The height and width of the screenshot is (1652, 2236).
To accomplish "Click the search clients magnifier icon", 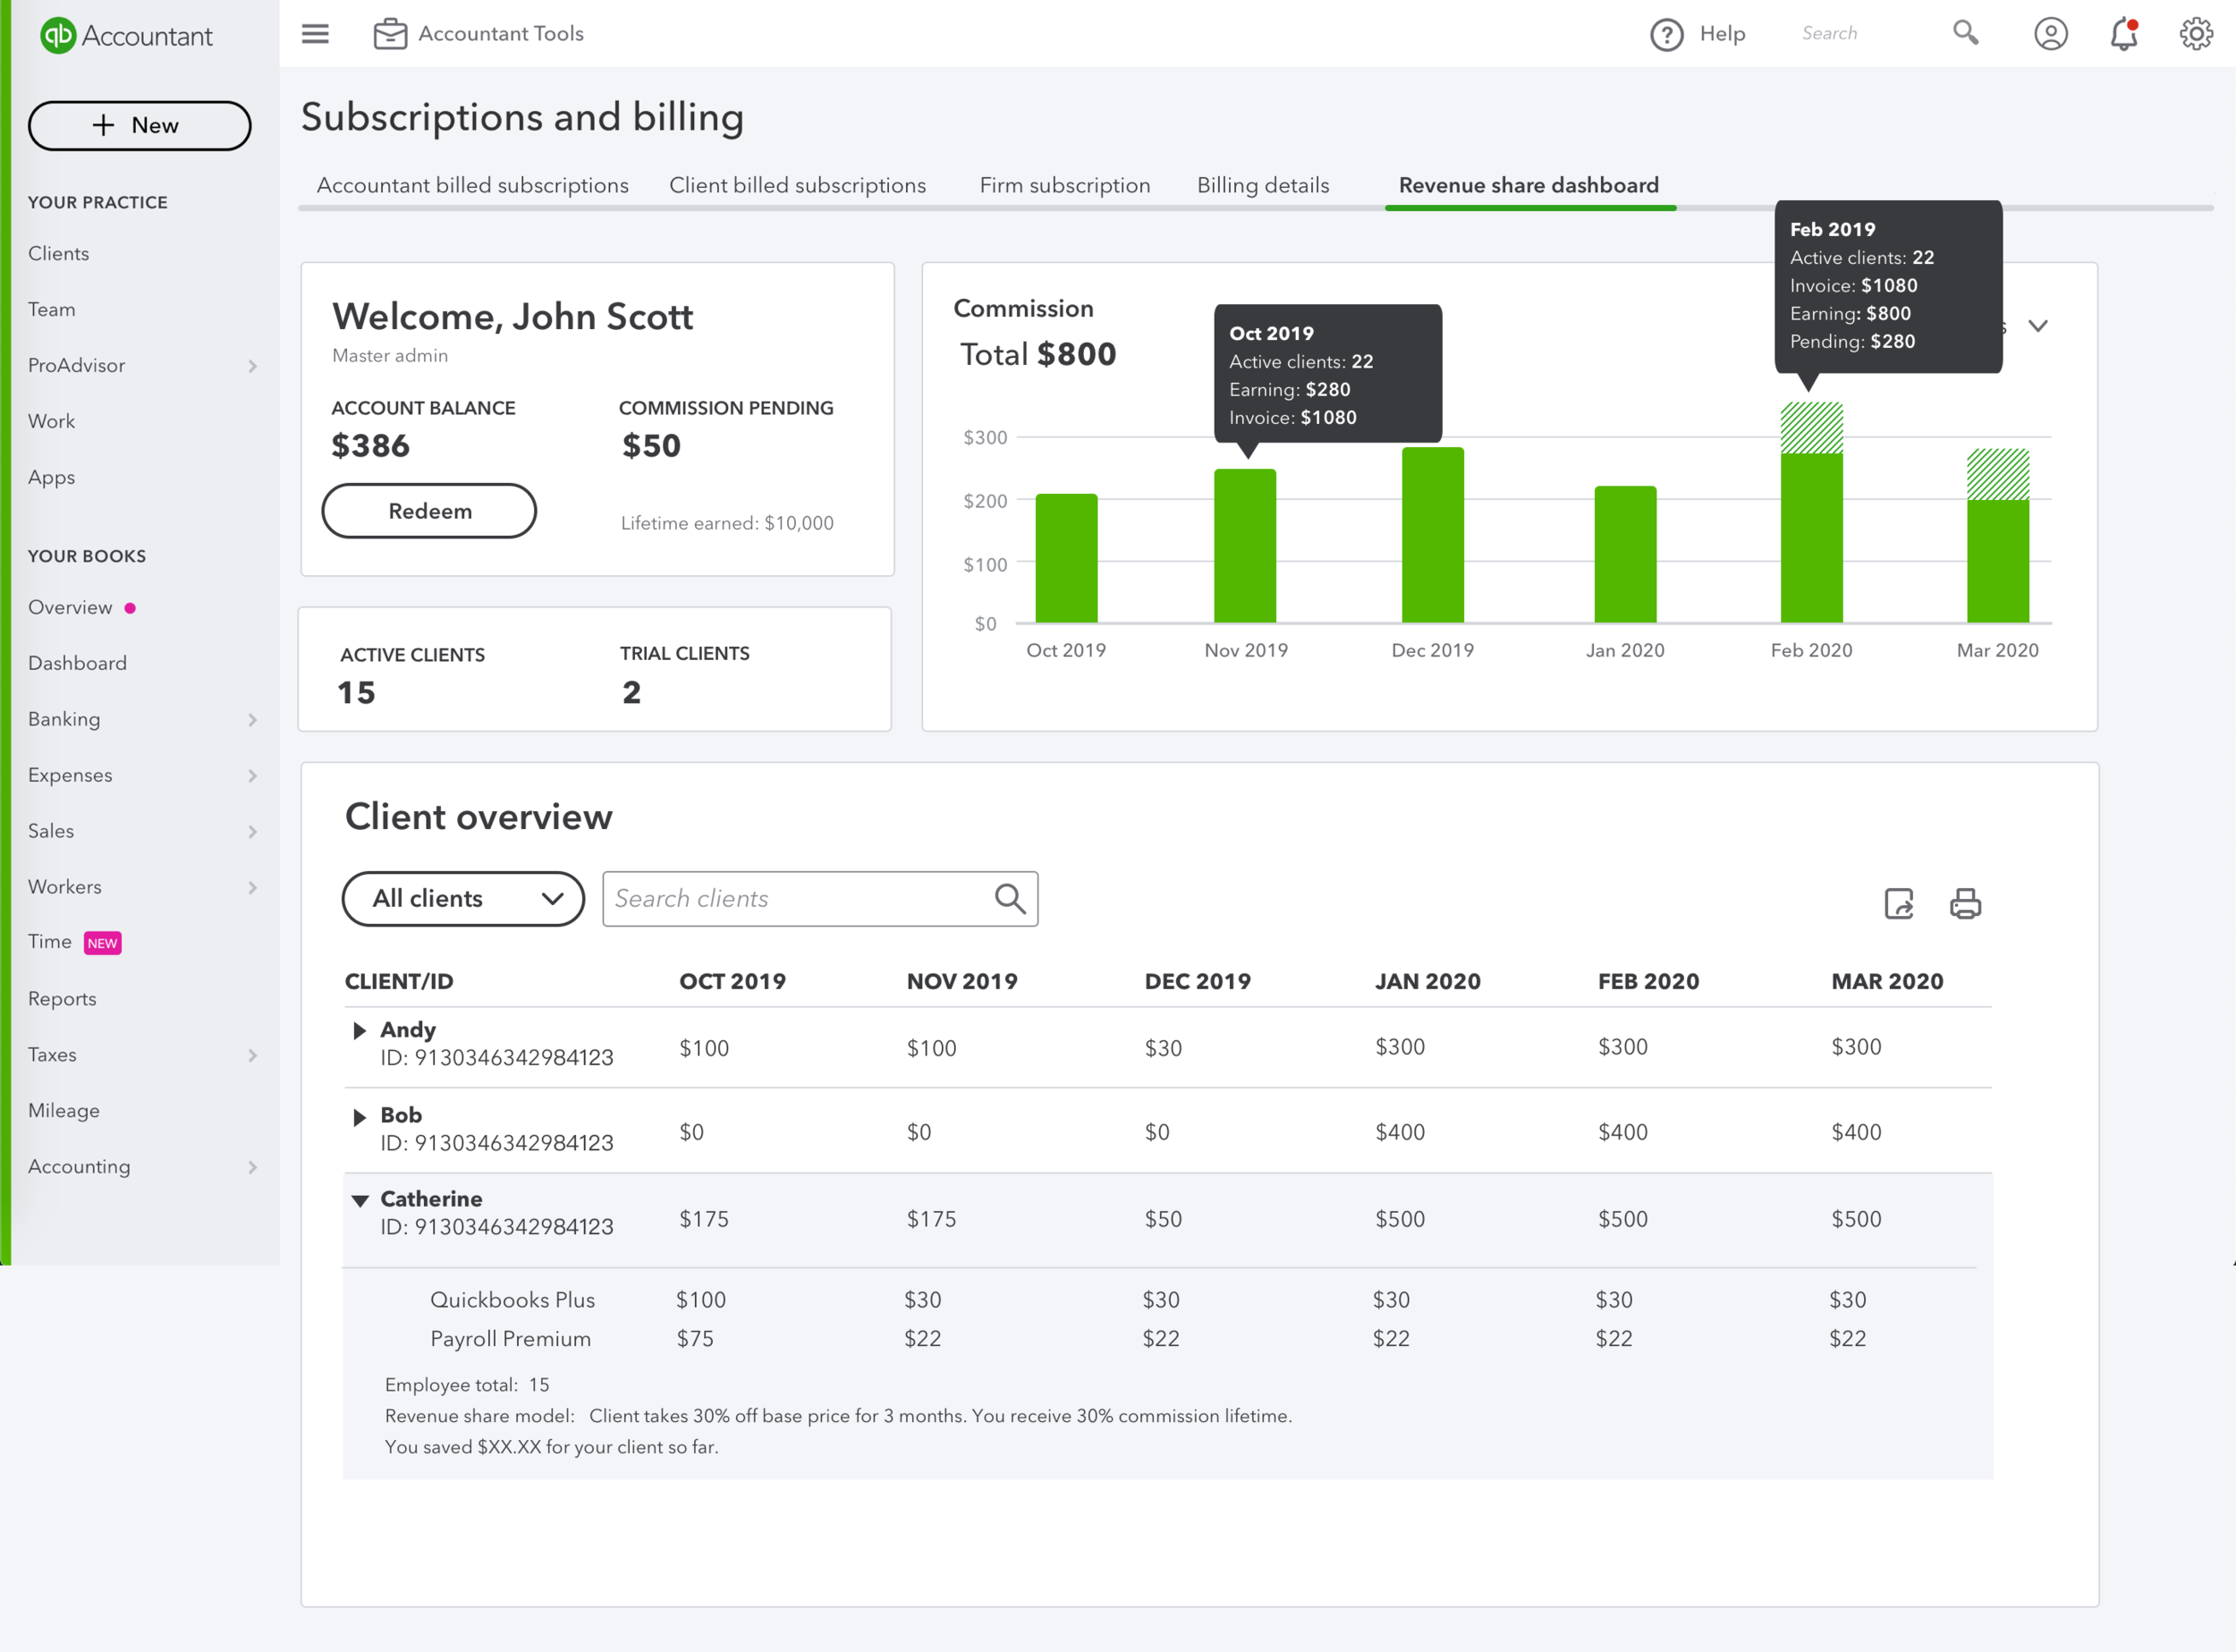I will (1010, 898).
